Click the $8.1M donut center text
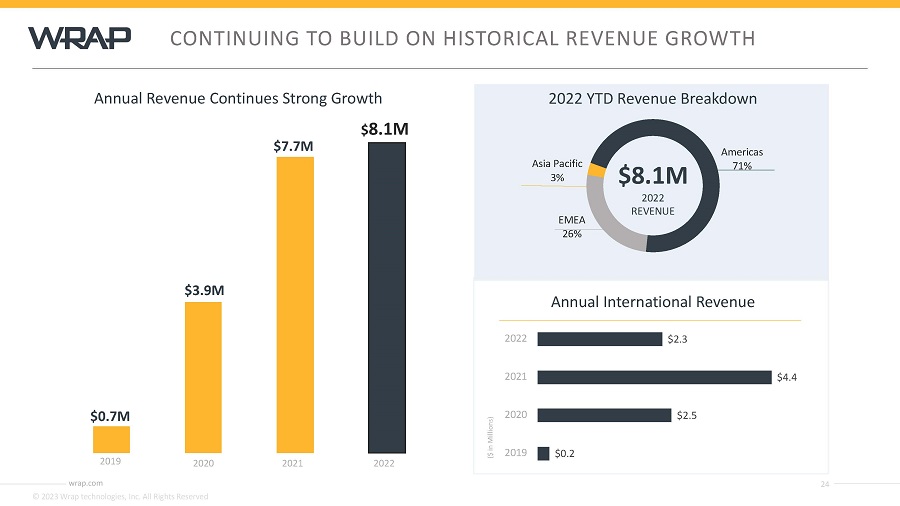This screenshot has height=506, width=900. click(652, 176)
